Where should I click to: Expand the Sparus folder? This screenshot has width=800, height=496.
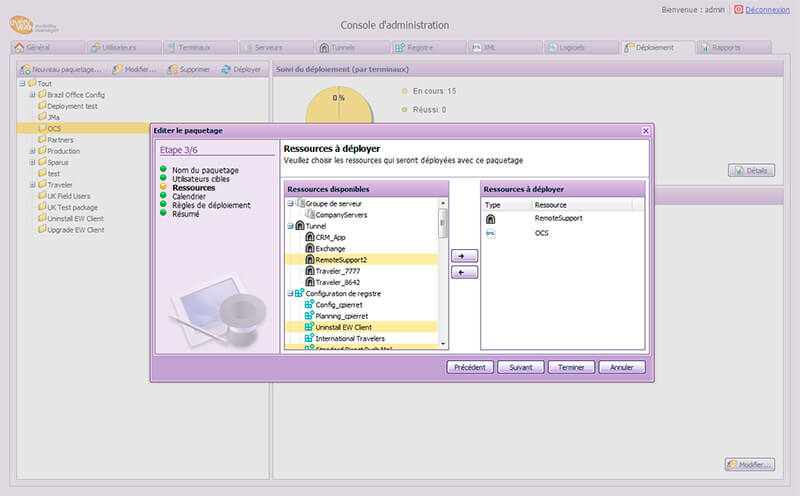(33, 162)
